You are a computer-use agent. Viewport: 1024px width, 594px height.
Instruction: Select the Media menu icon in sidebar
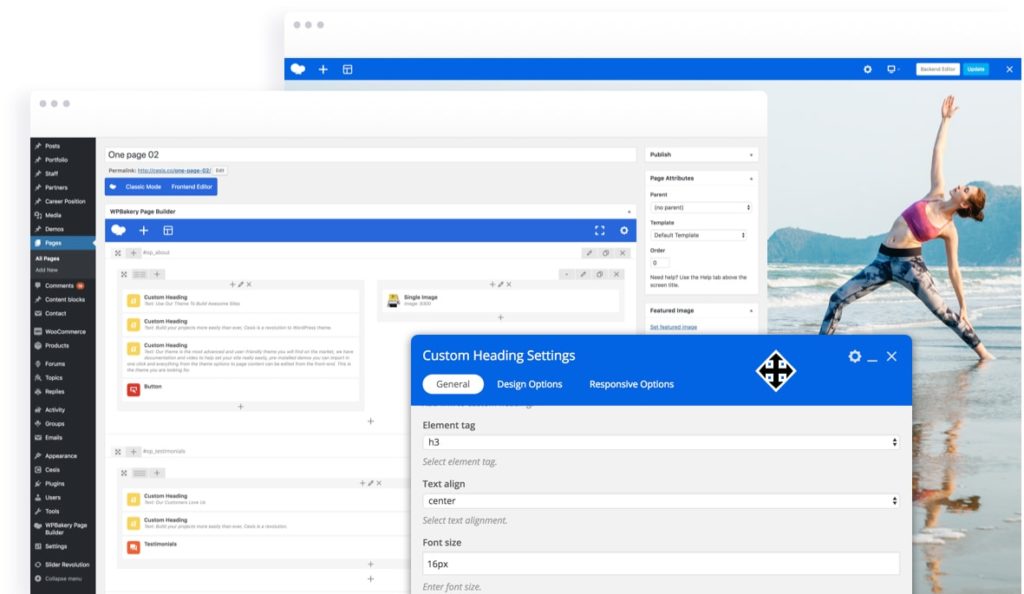point(37,215)
